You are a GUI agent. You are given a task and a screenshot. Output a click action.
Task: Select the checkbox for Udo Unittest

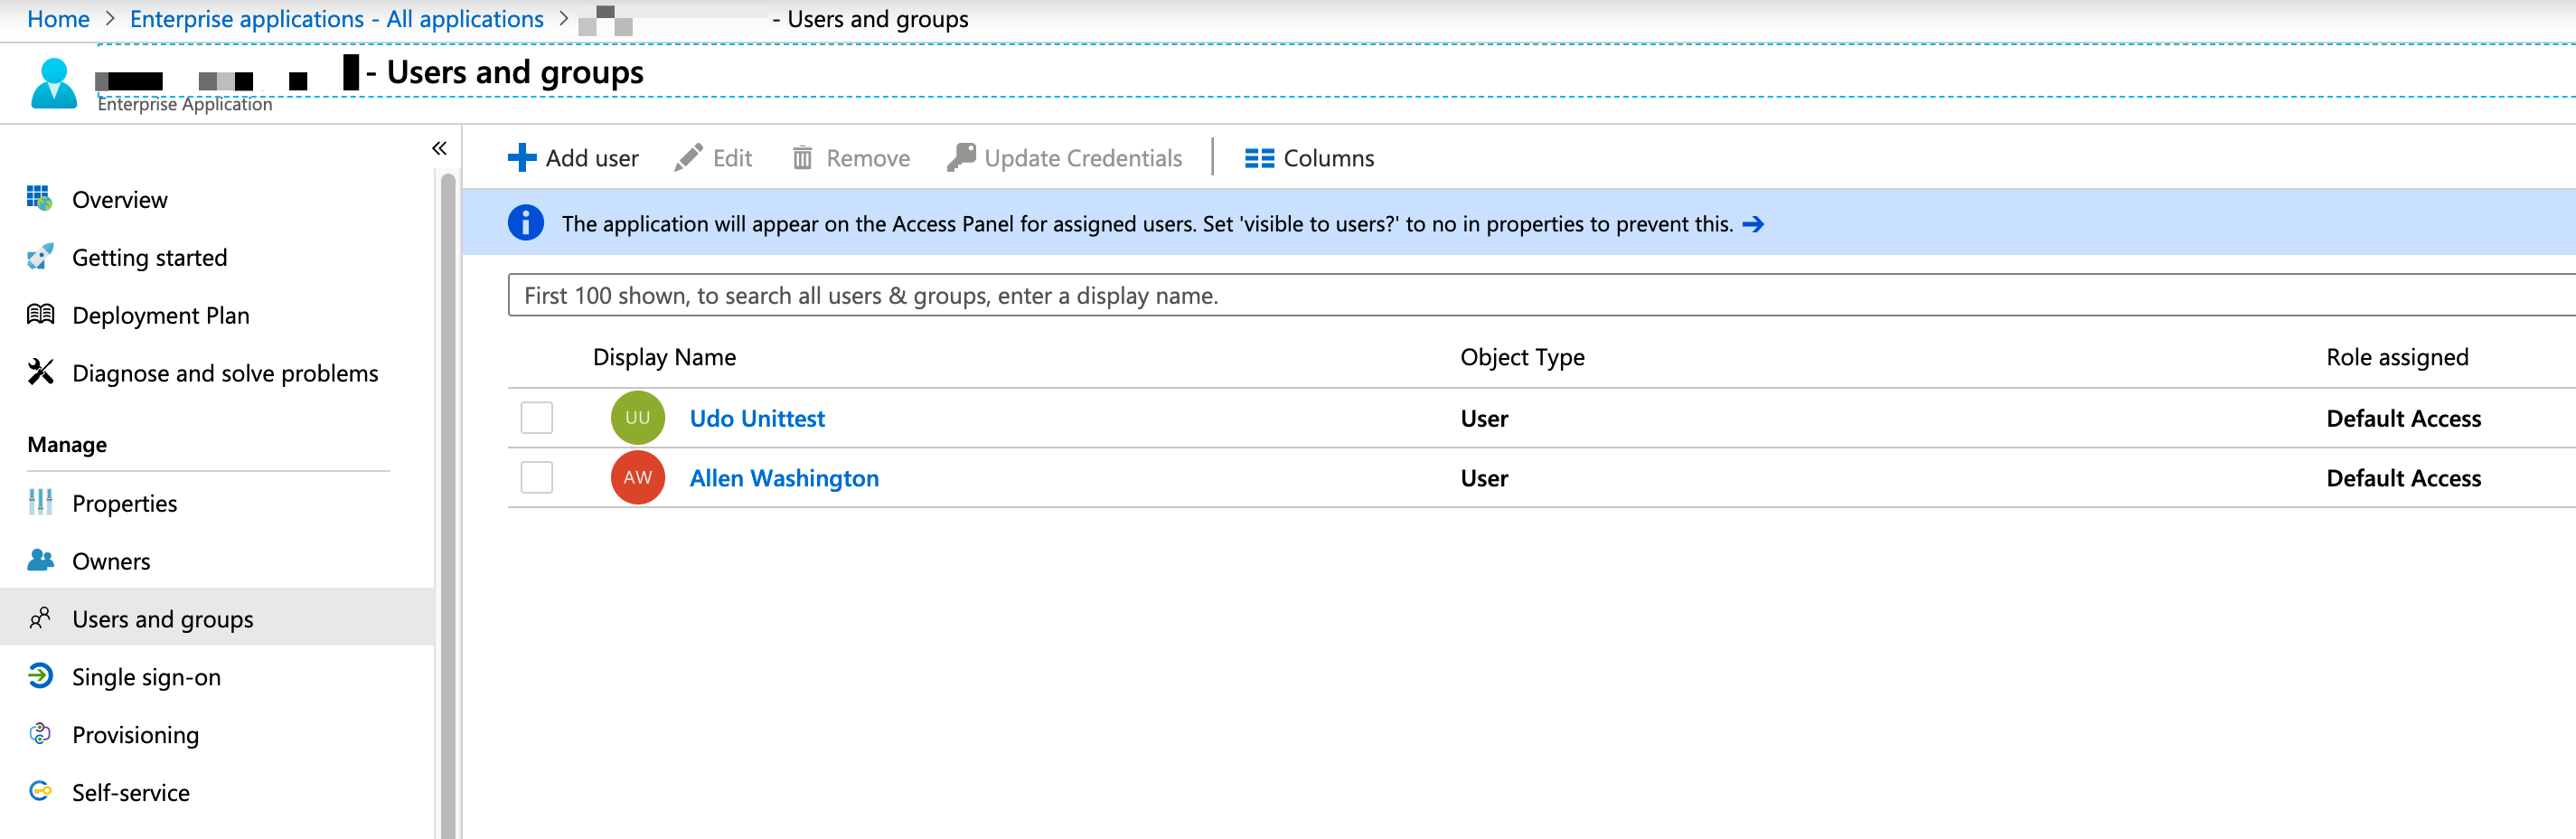point(537,417)
